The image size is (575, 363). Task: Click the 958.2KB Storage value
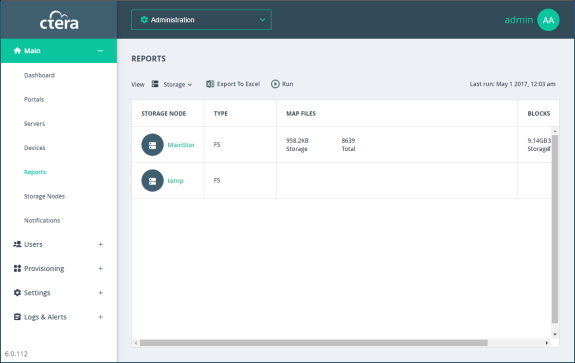297,144
